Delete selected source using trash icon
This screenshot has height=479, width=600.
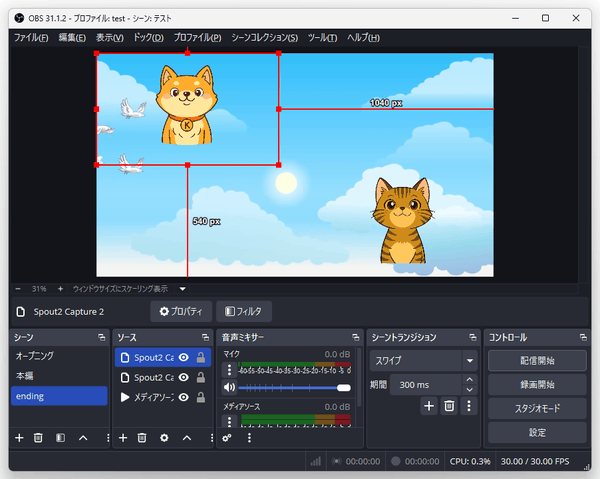tap(142, 438)
